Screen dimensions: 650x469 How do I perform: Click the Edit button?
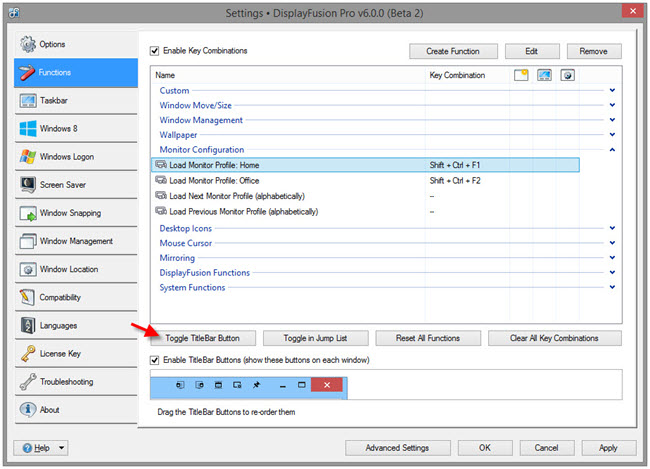click(x=532, y=51)
